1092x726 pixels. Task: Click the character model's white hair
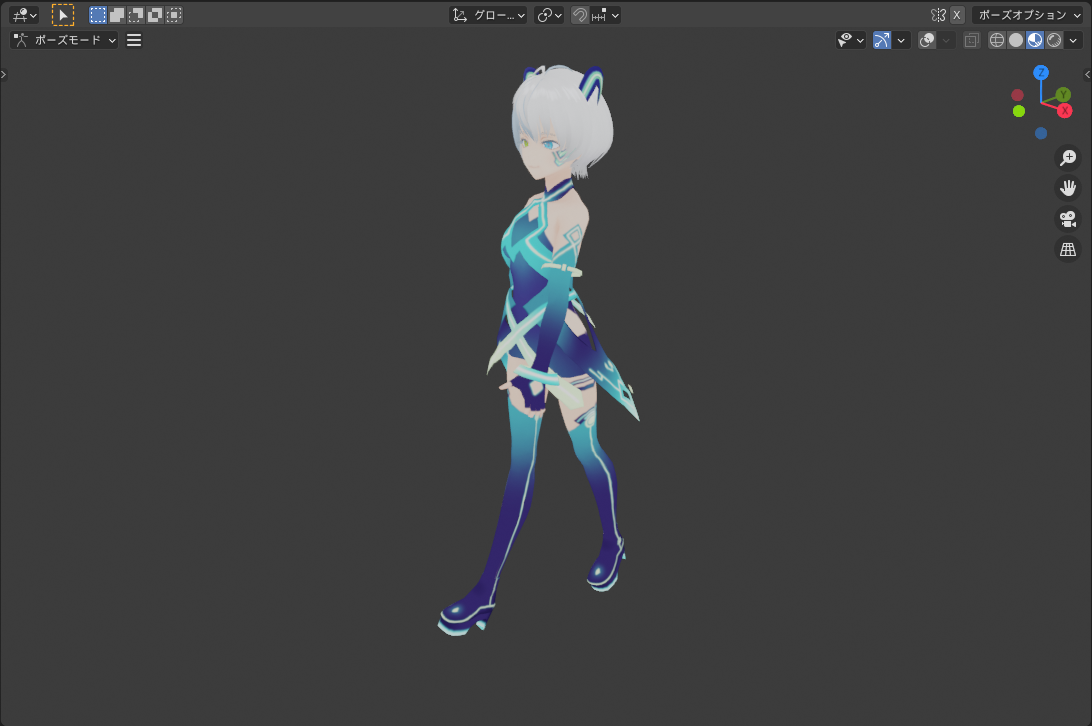(563, 111)
